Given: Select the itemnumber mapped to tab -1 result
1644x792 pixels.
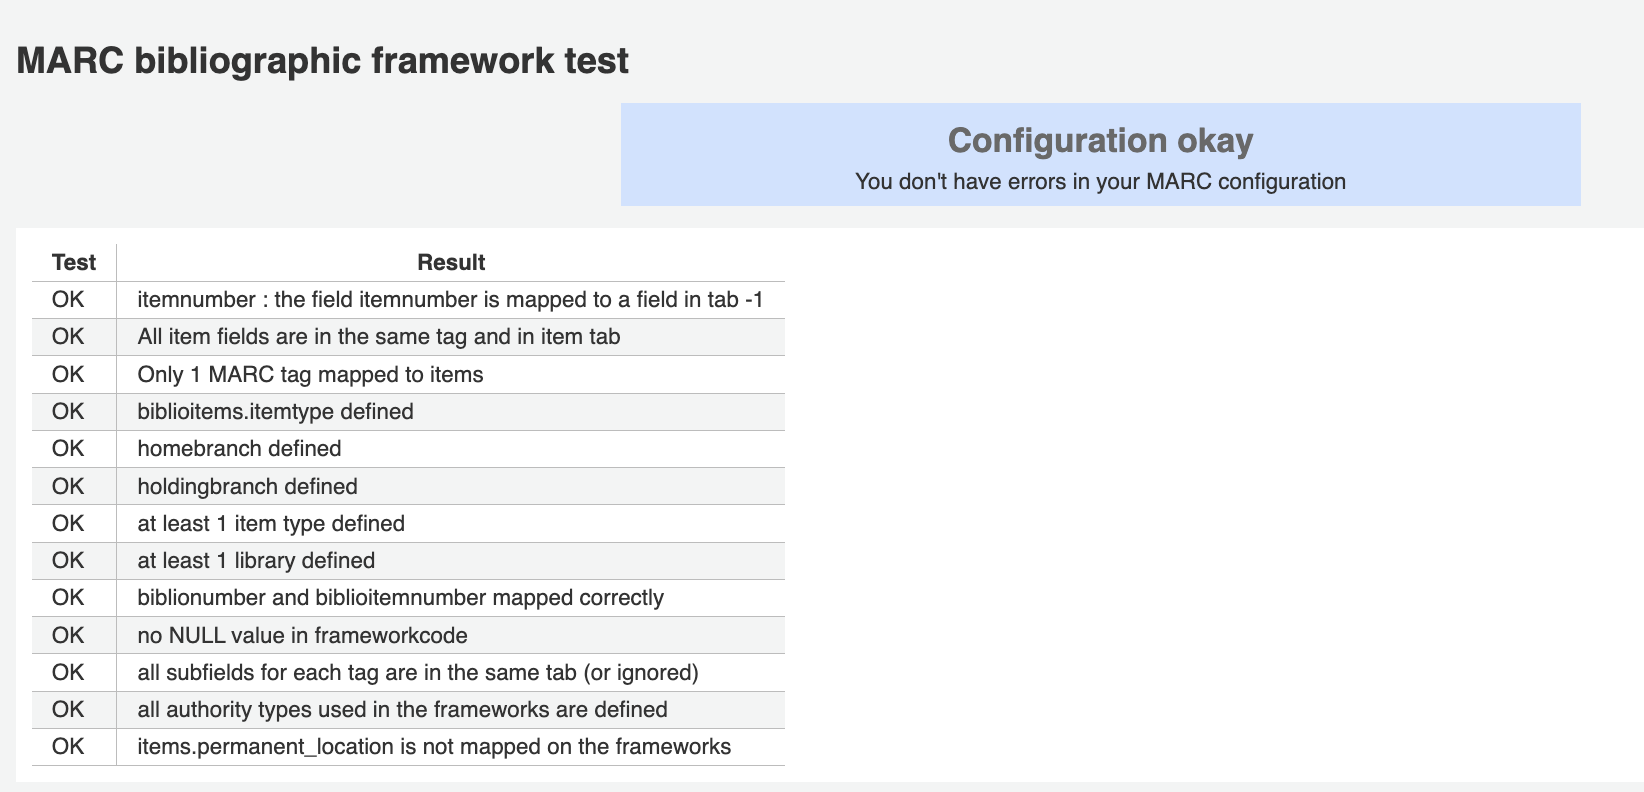Looking at the screenshot, I should [450, 300].
